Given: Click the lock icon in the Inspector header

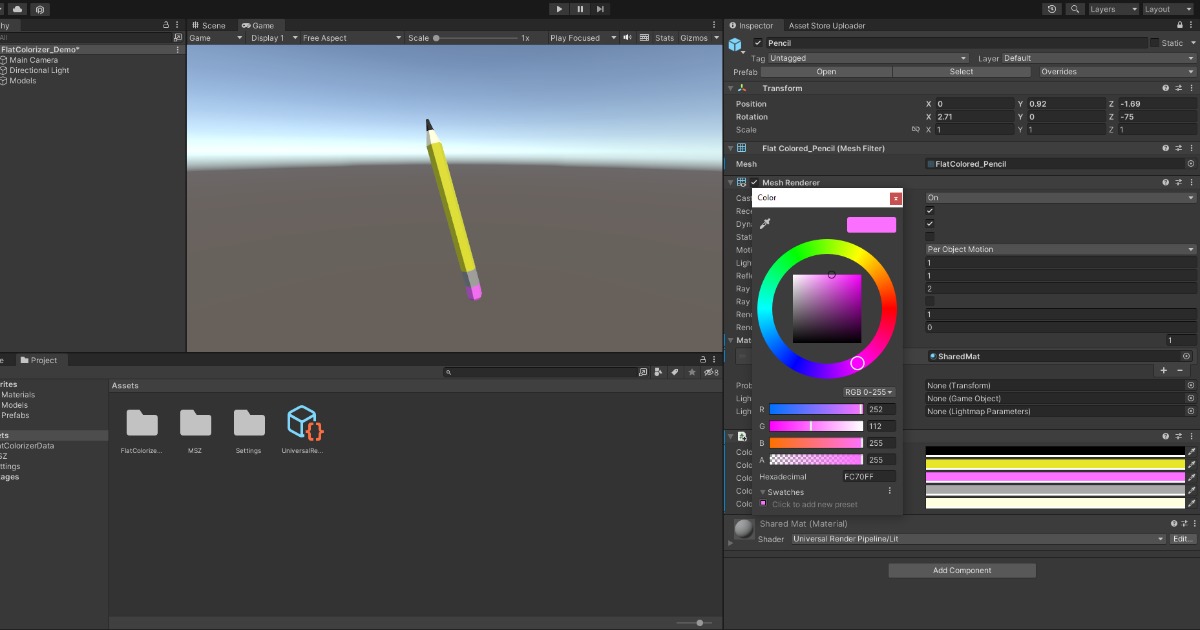Looking at the screenshot, I should [1179, 25].
